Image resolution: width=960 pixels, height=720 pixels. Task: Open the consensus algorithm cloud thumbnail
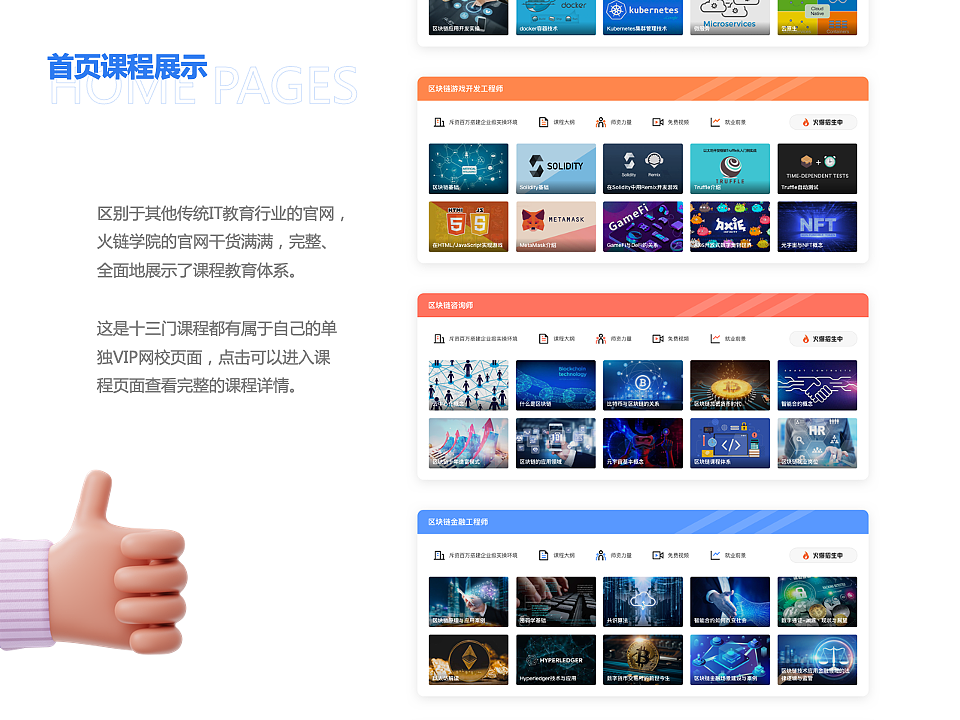[643, 602]
